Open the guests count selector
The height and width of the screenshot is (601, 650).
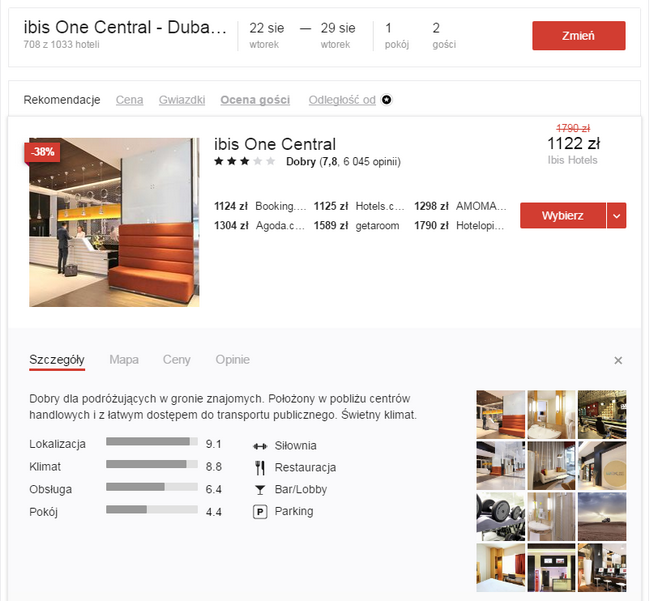pyautogui.click(x=436, y=35)
